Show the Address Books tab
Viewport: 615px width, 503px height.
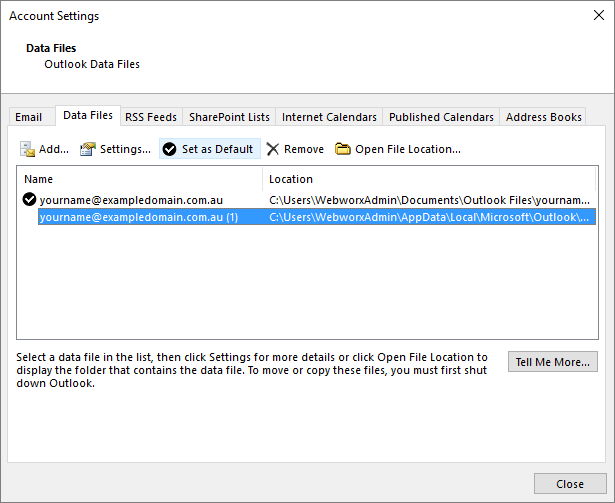click(x=543, y=117)
